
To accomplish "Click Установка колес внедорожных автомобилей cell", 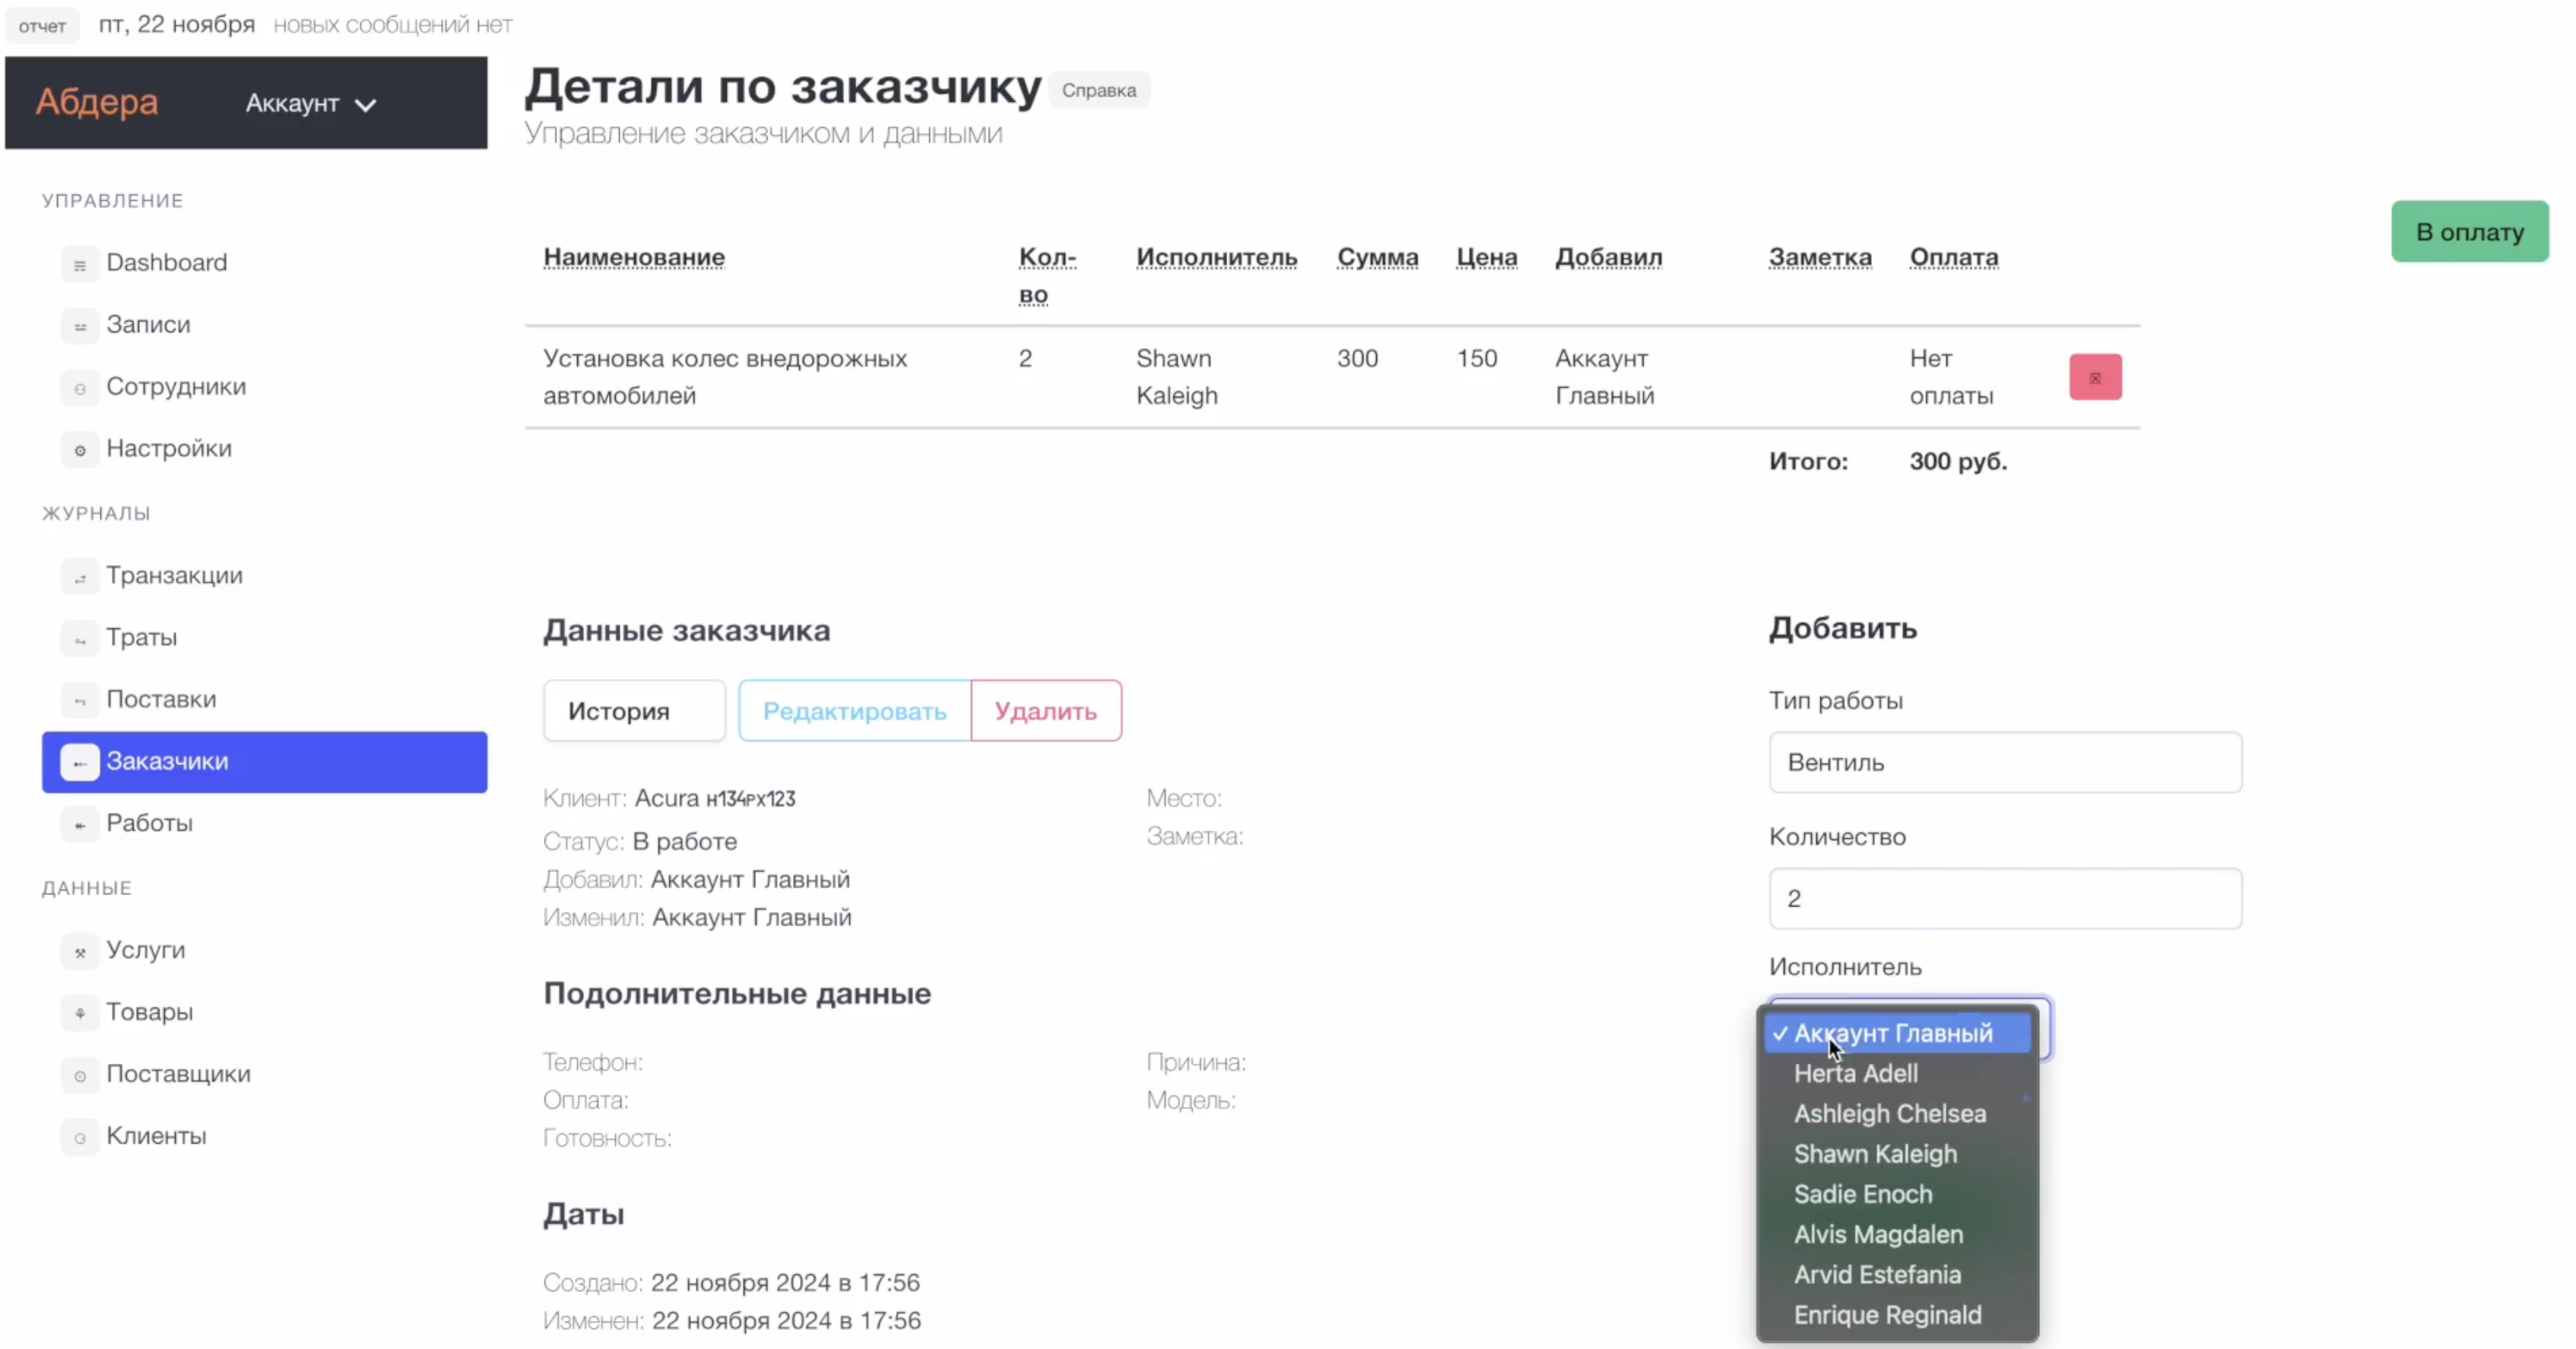I will (x=725, y=377).
